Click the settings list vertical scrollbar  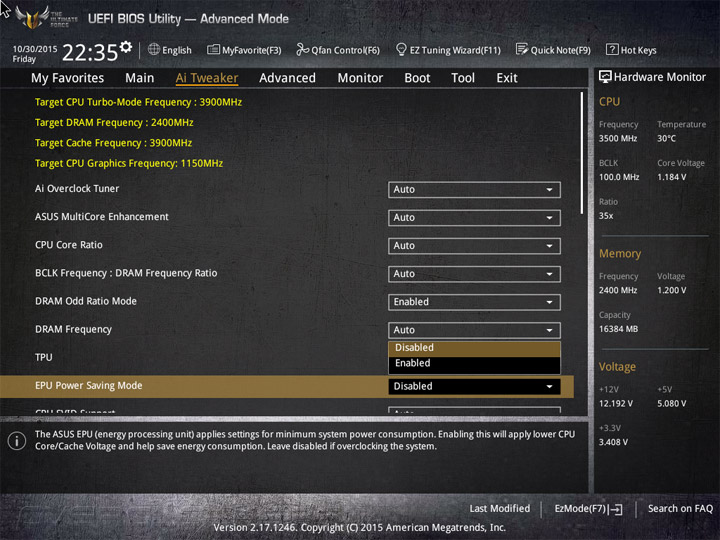582,153
